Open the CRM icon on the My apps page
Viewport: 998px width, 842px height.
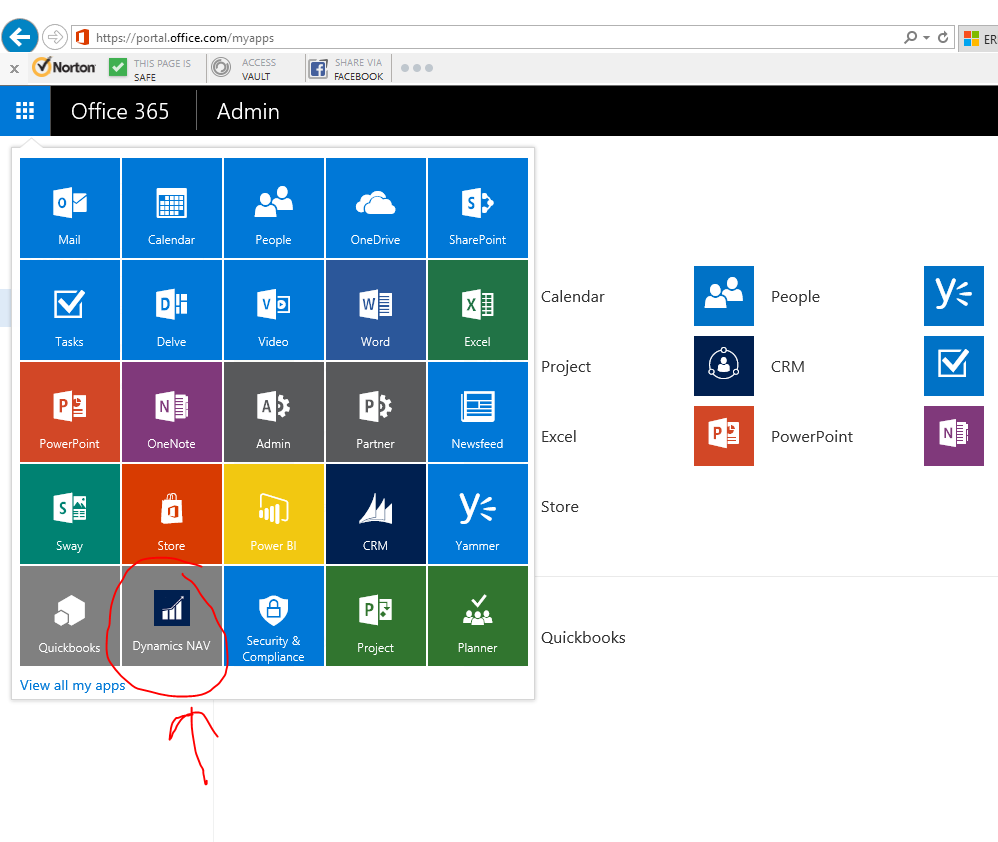(724, 366)
